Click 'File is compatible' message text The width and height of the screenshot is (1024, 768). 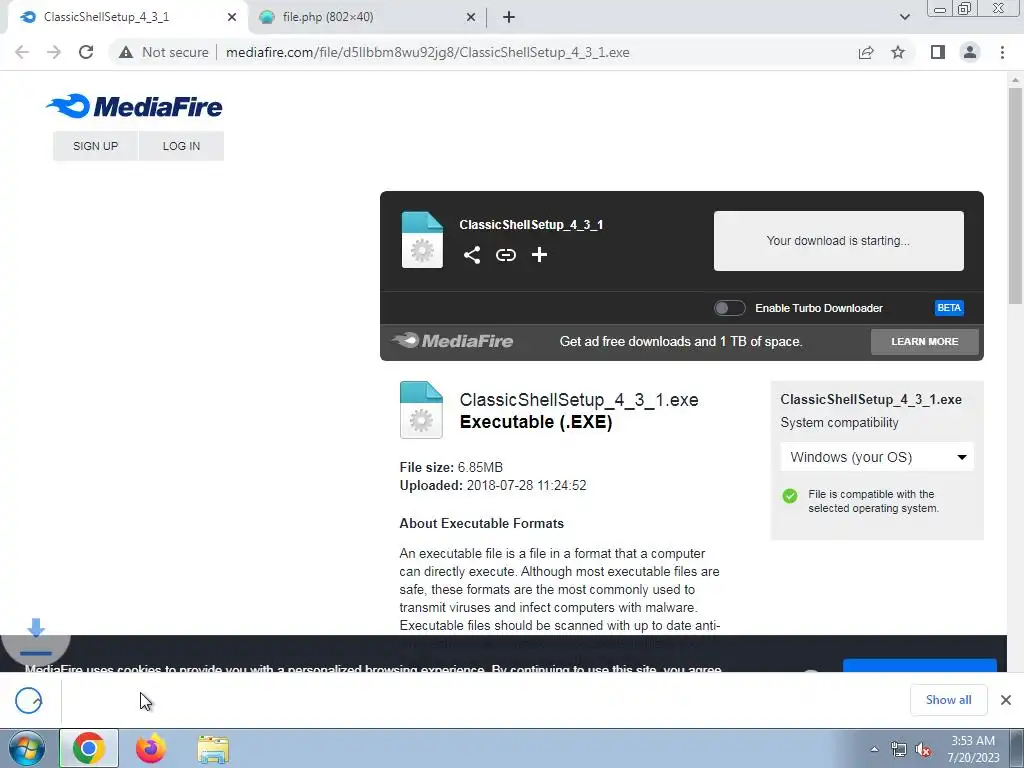[873, 501]
